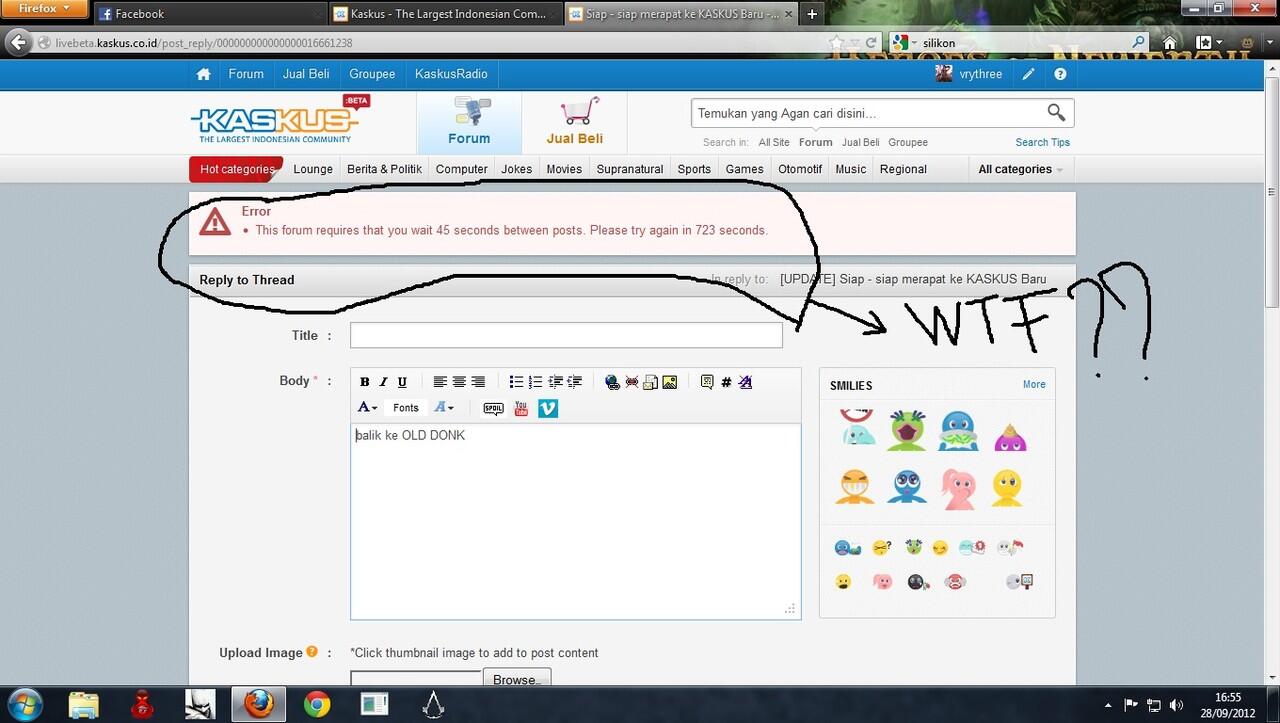This screenshot has width=1280, height=723.
Task: Toggle bold formatting in the editor
Action: pos(365,382)
